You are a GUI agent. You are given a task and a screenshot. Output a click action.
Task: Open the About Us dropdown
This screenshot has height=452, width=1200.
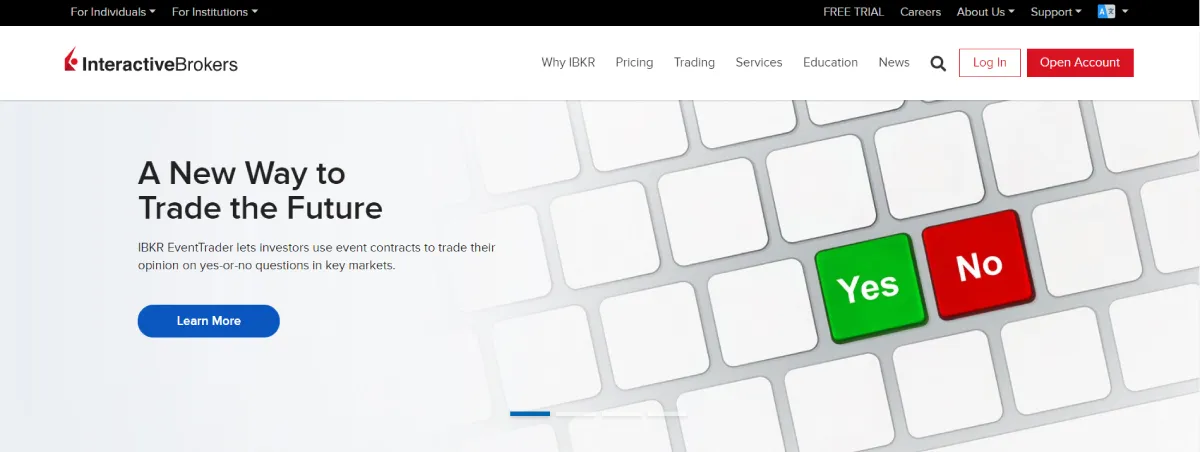click(x=985, y=12)
